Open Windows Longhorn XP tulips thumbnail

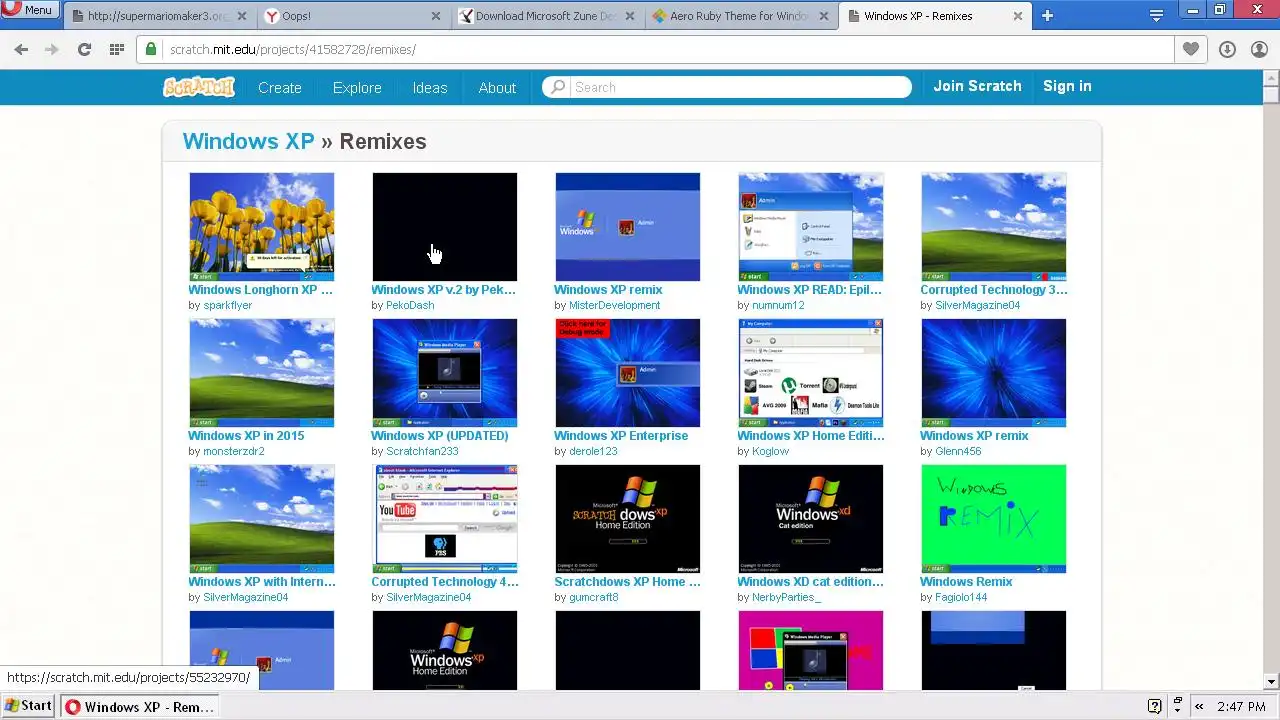[262, 227]
